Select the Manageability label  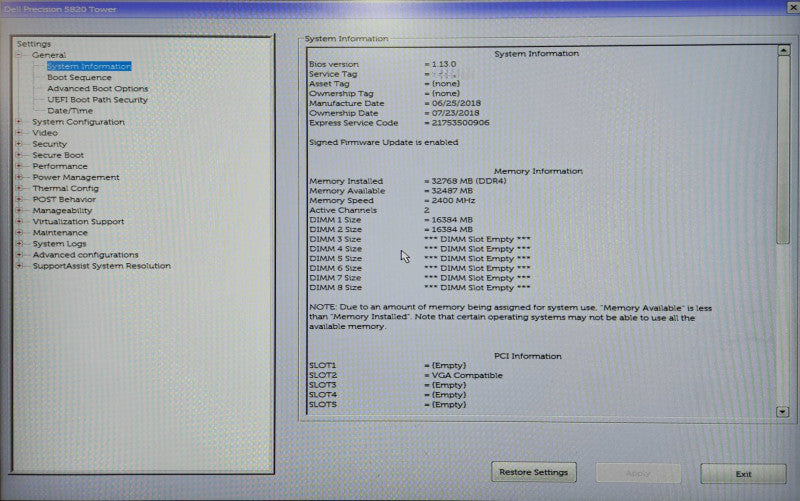(62, 210)
